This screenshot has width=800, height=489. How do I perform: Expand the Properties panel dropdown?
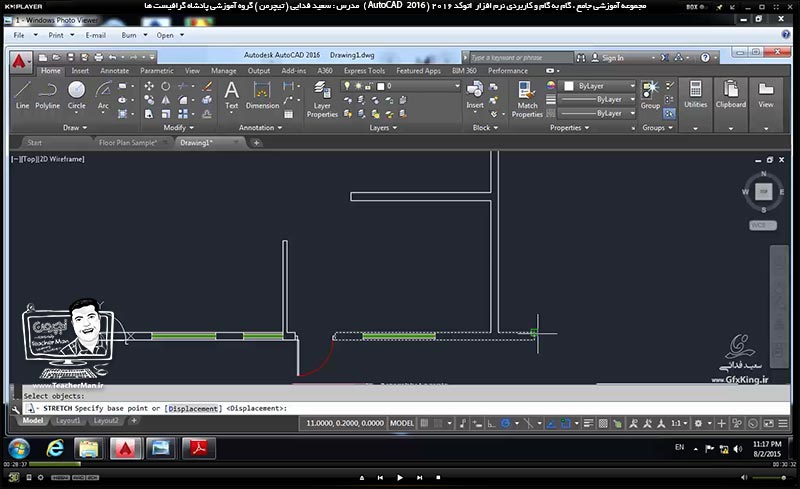(x=569, y=128)
